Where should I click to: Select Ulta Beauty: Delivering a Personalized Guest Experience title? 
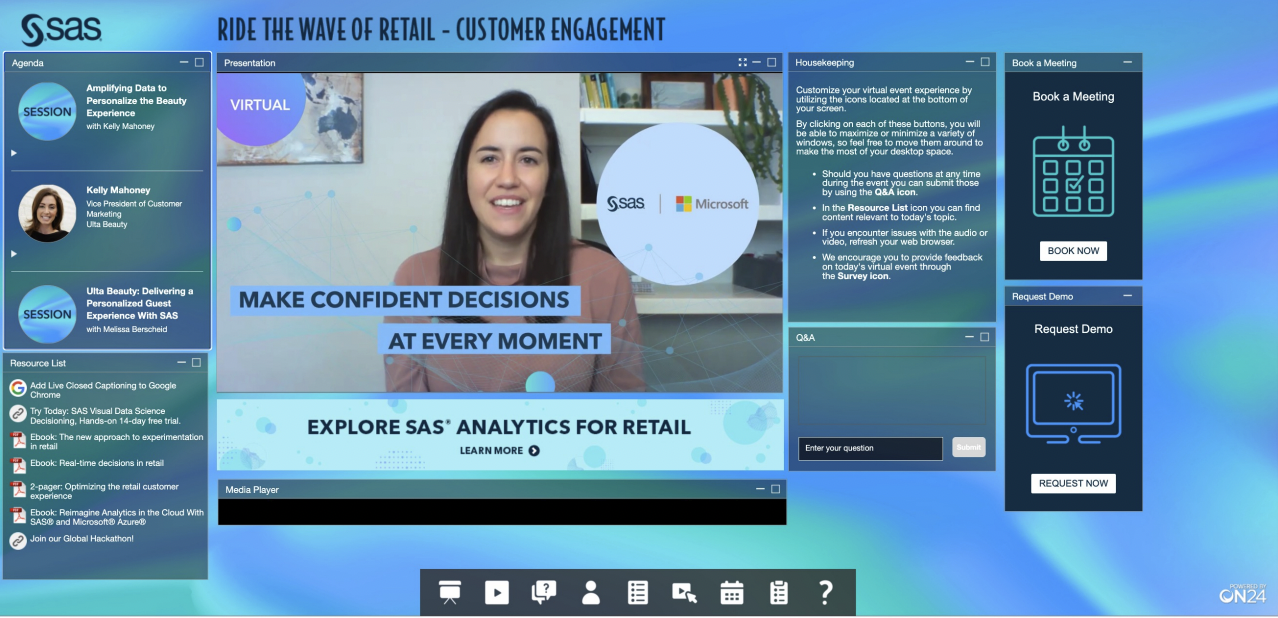[140, 303]
